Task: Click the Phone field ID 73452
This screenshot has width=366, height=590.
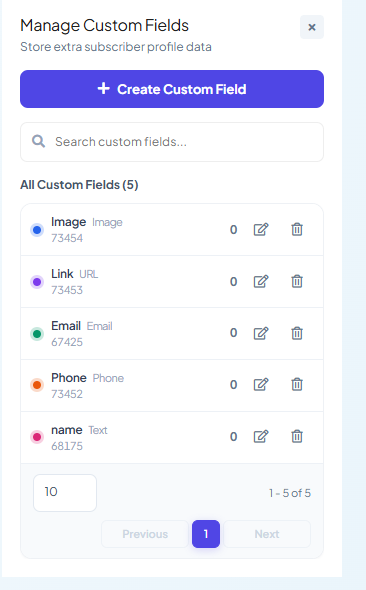Action: [67, 394]
